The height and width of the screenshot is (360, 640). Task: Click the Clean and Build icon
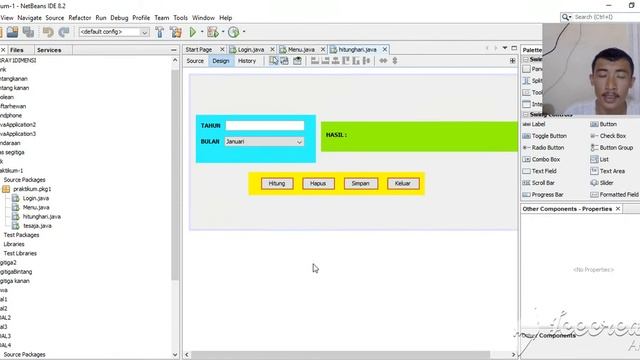click(x=176, y=32)
